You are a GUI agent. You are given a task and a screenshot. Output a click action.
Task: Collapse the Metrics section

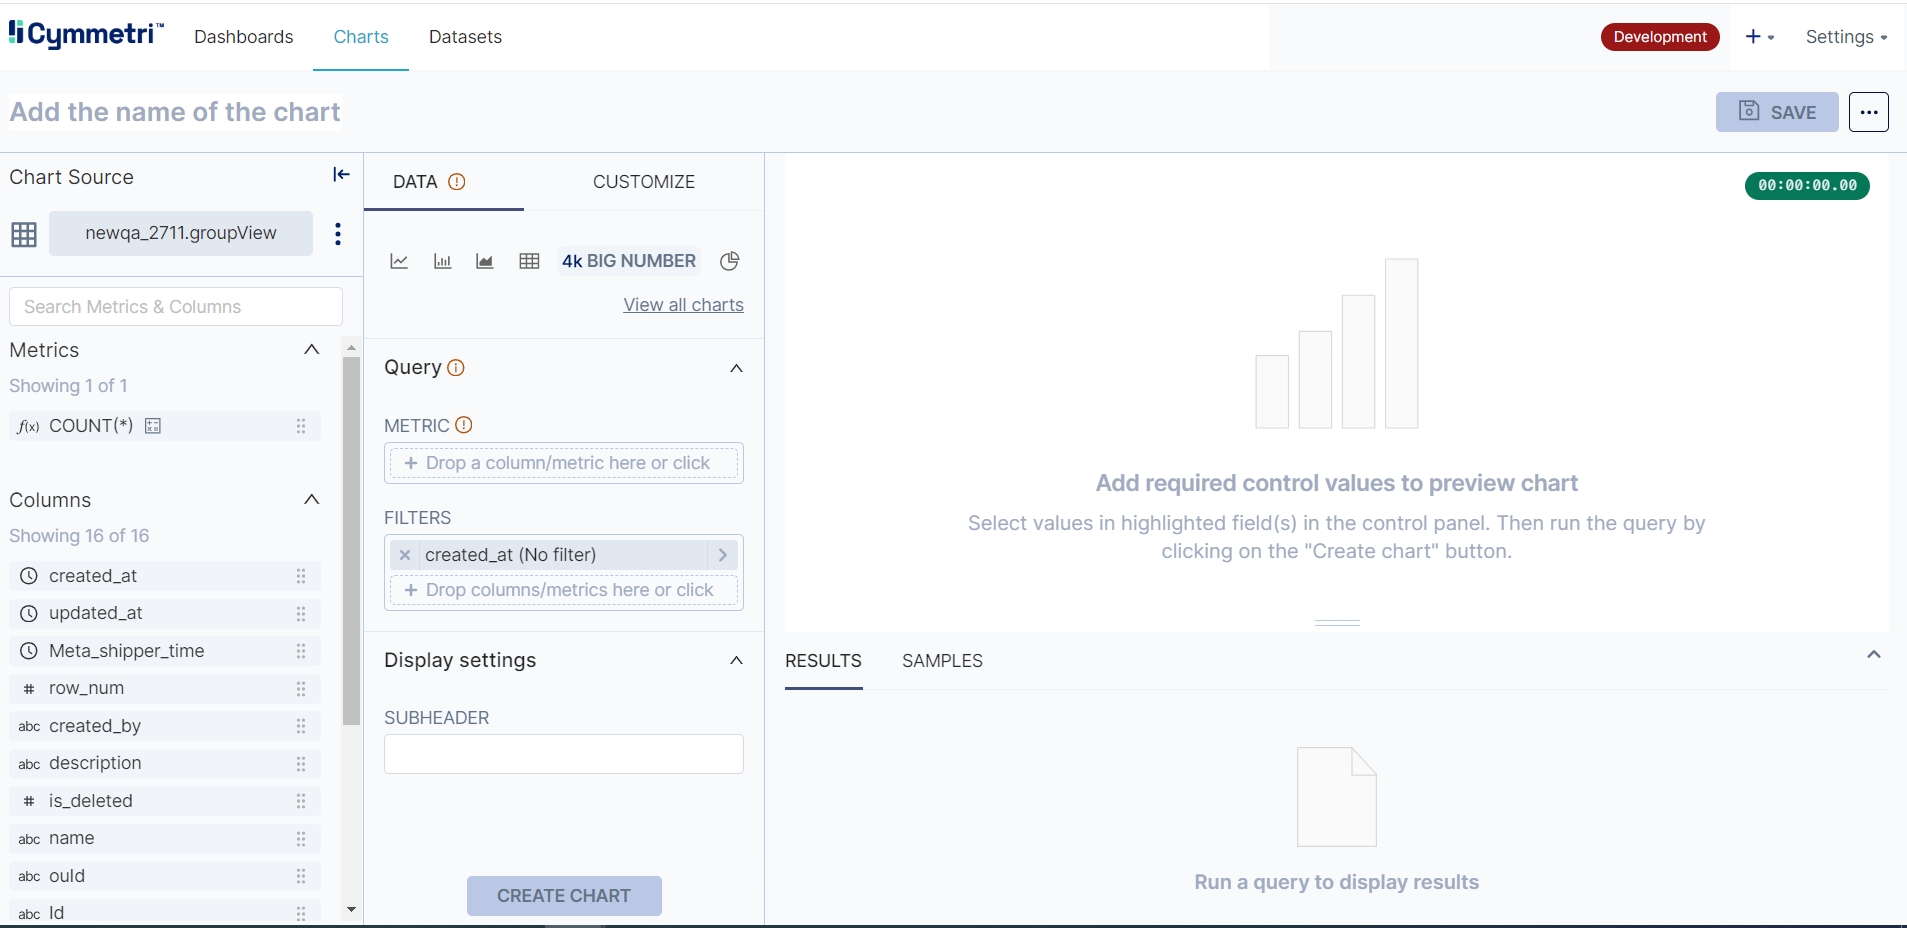[311, 349]
